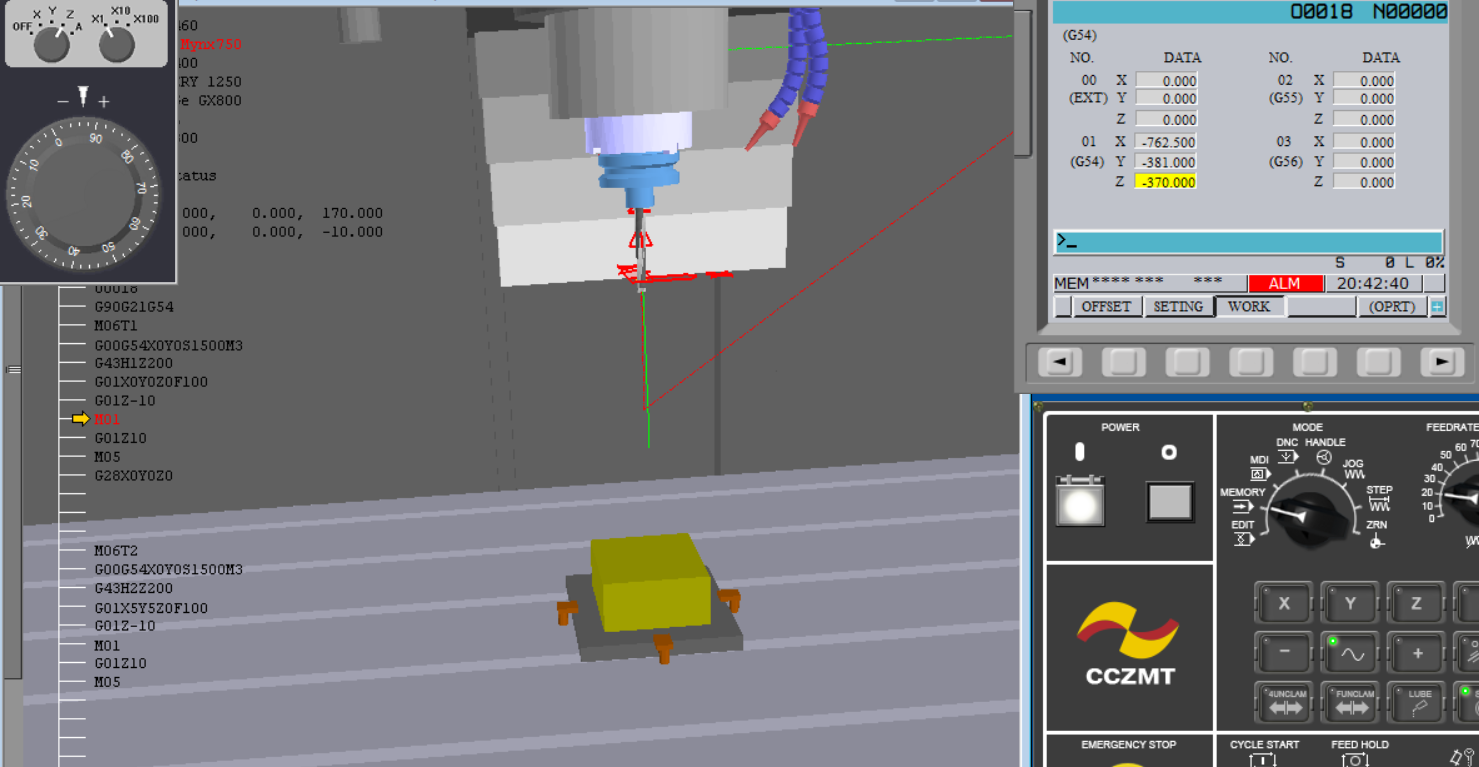
Task: Click the LUBE key
Action: 1416,702
